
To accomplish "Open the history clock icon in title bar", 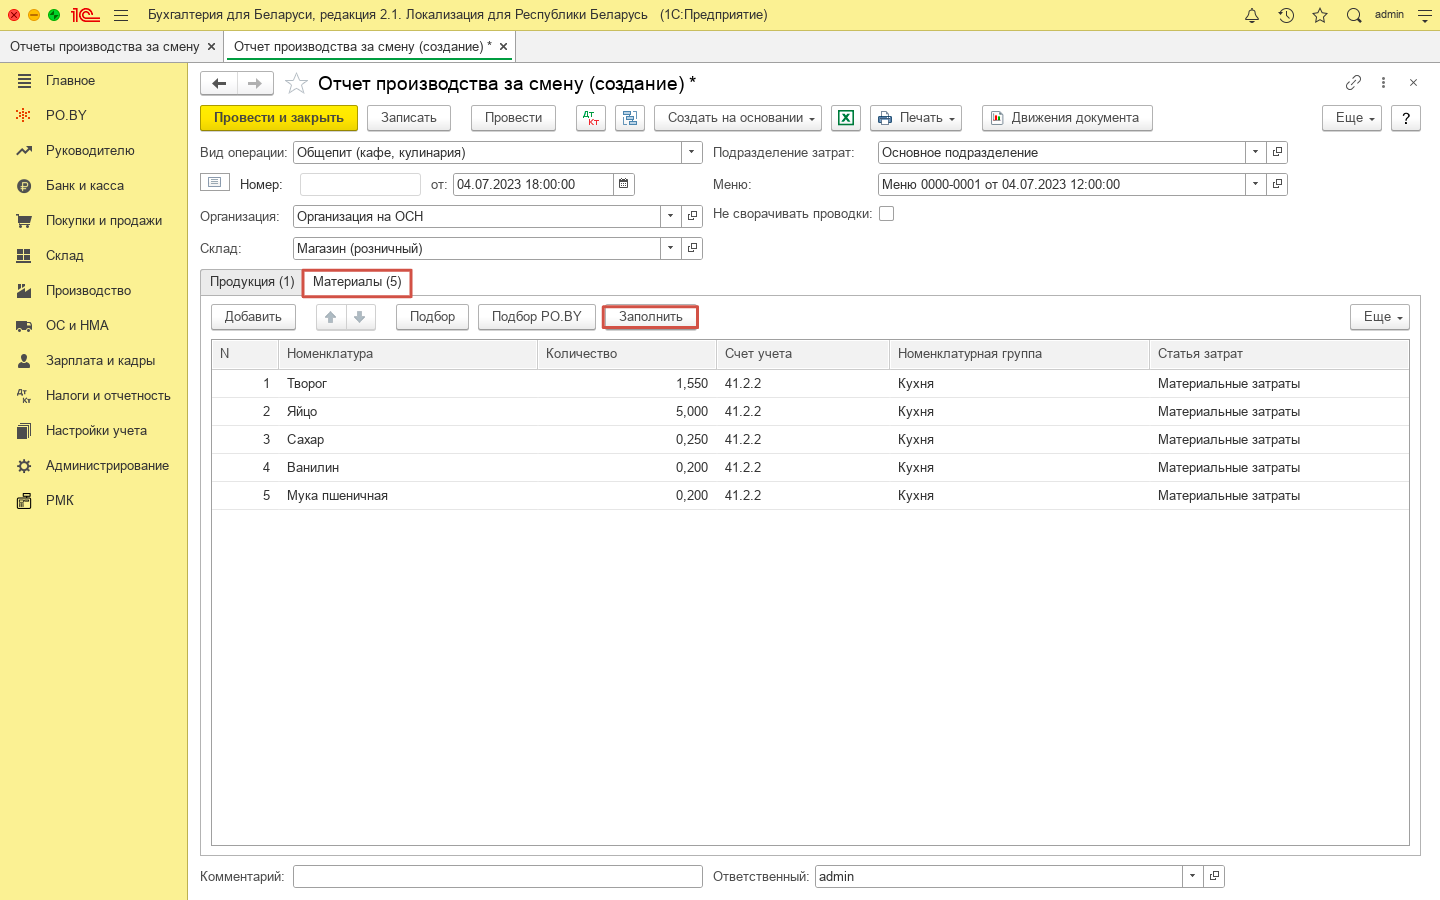I will pyautogui.click(x=1286, y=15).
